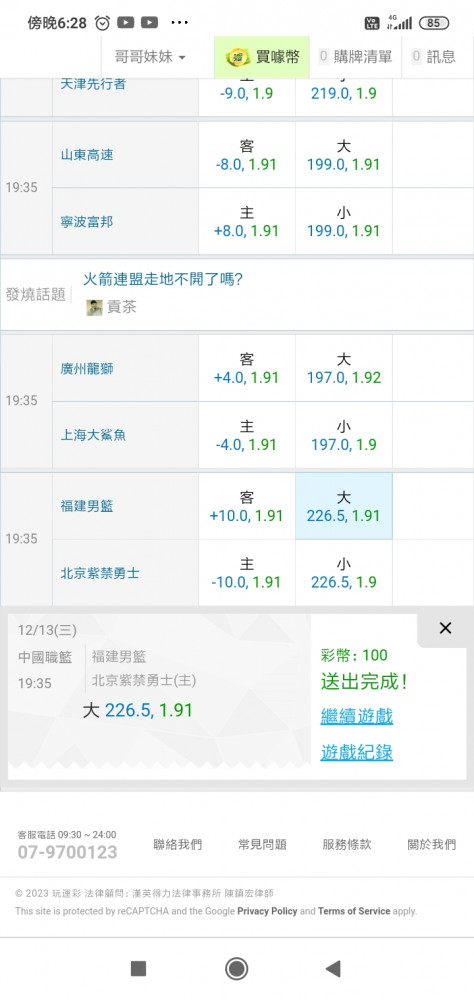Tap Android back navigation triangle

[x=333, y=969]
